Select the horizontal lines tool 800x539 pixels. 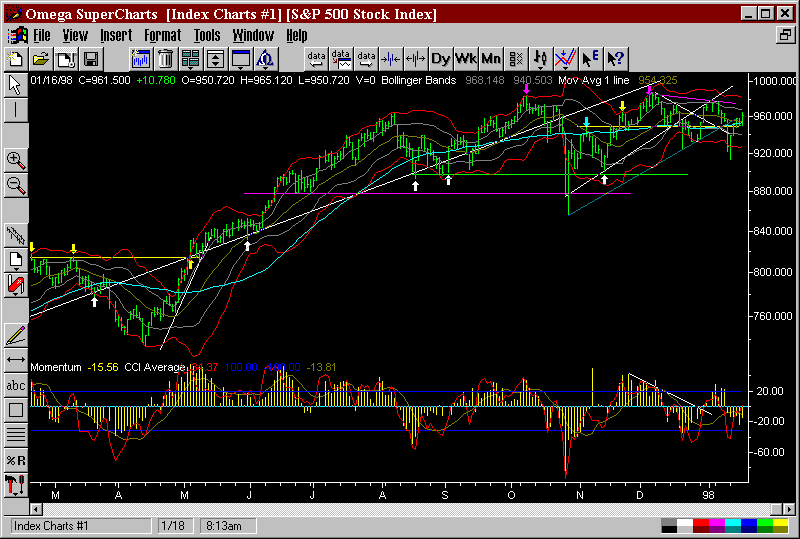pyautogui.click(x=16, y=435)
